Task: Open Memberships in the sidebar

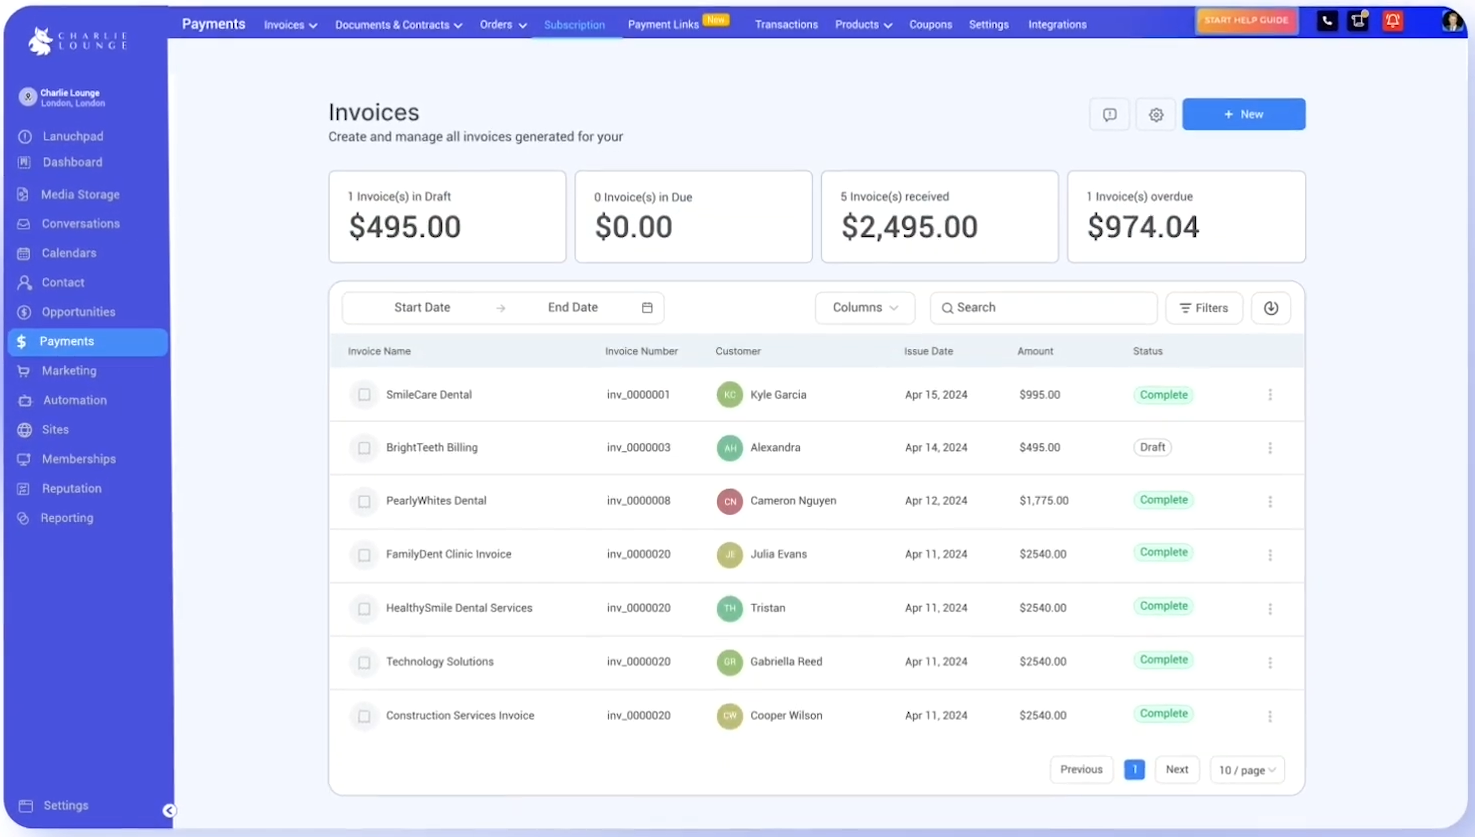Action: tap(78, 459)
